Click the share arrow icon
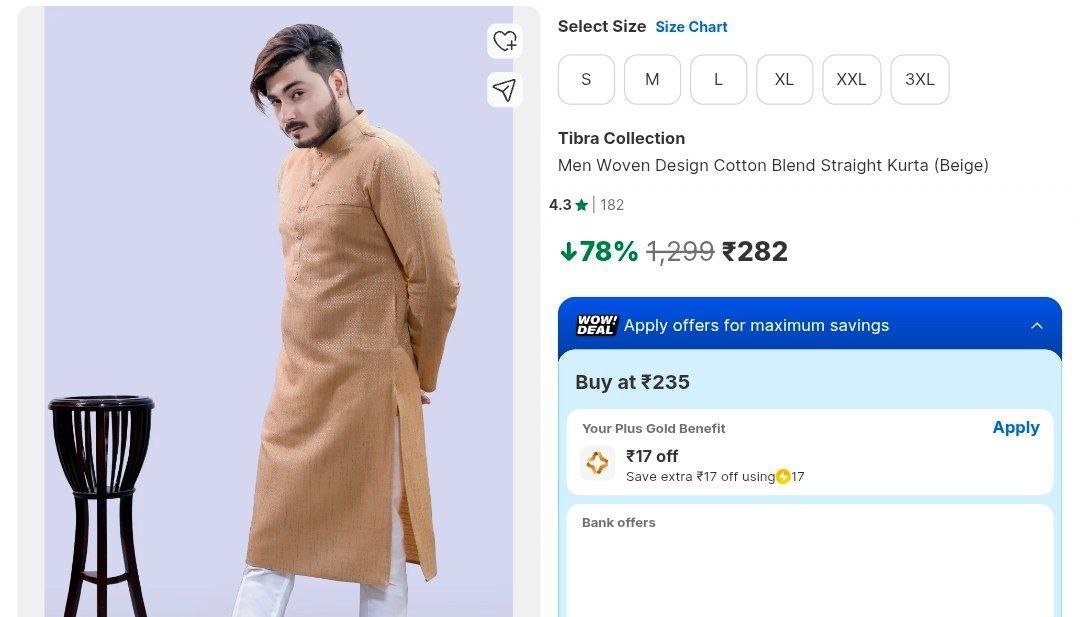Screen dimensions: 1080x617 tap(505, 90)
